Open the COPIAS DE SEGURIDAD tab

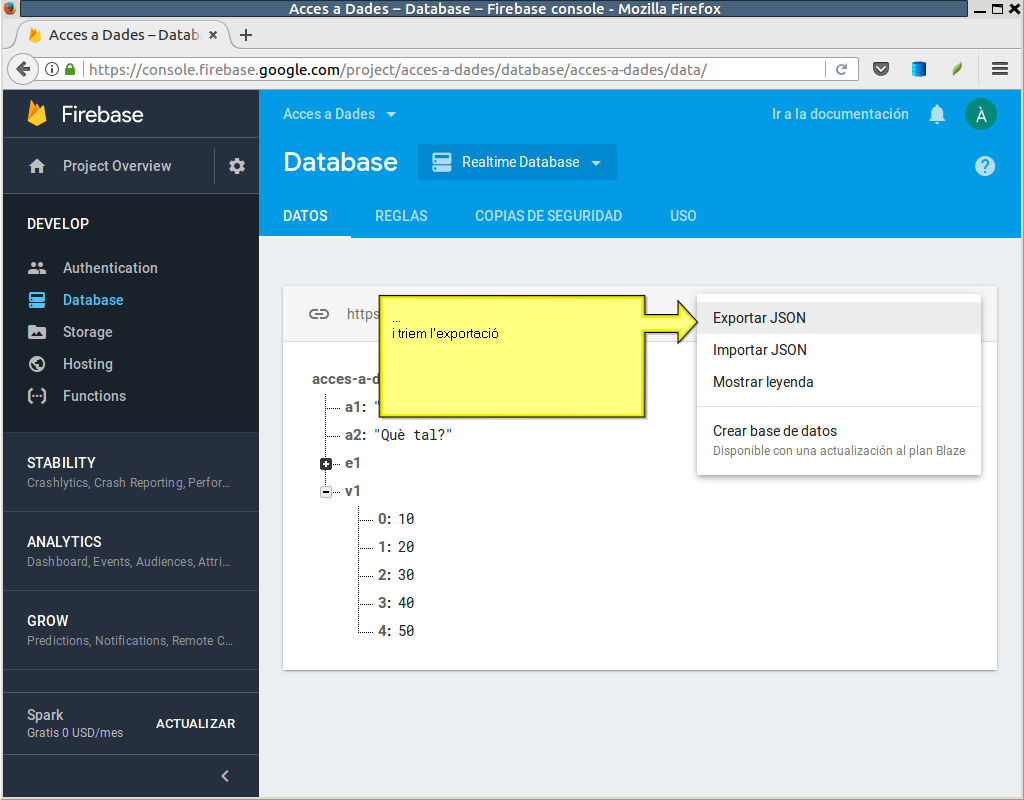coord(549,216)
